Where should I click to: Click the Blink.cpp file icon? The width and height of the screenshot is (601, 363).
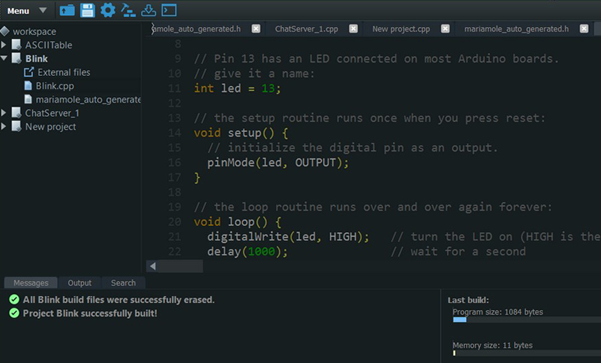tap(28, 85)
